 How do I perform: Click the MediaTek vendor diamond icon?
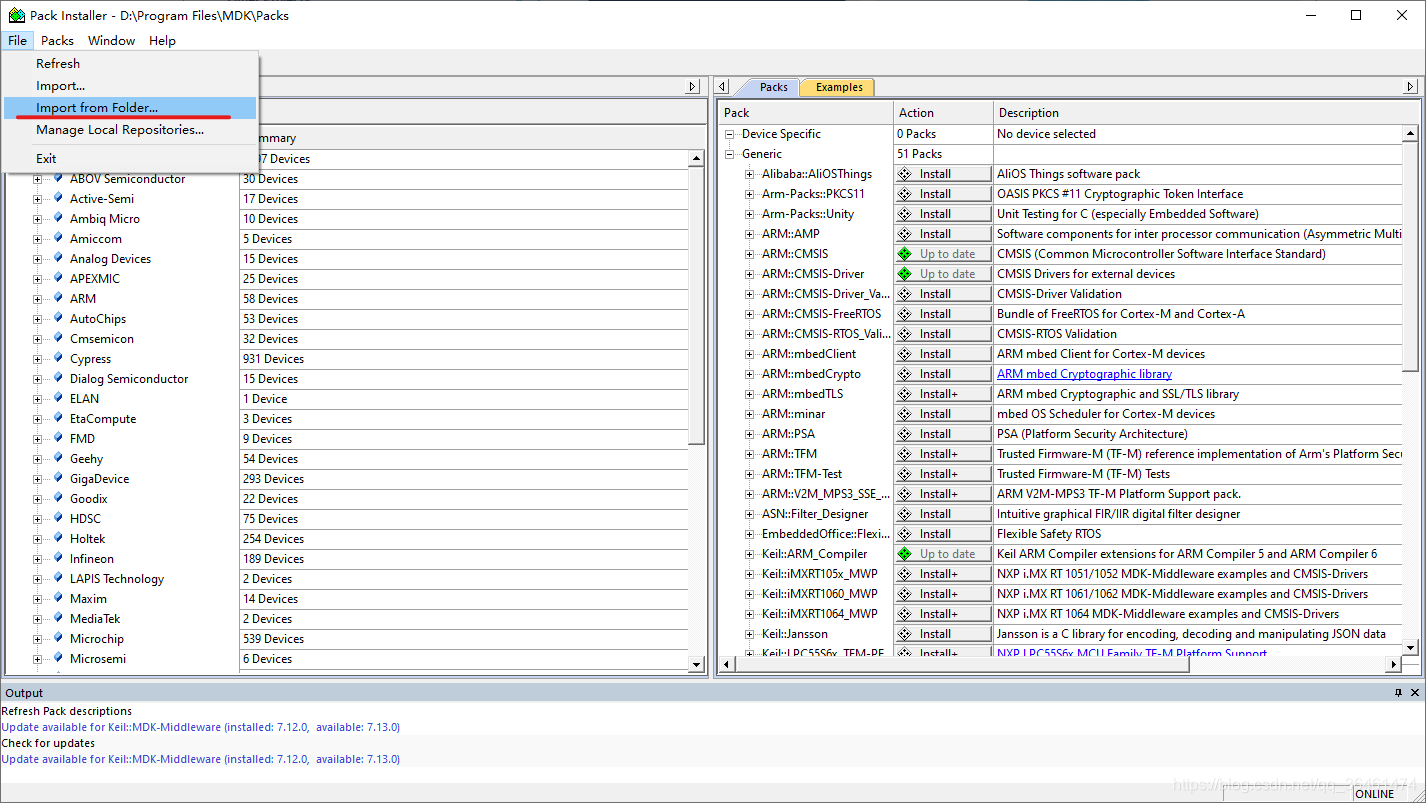[x=58, y=618]
